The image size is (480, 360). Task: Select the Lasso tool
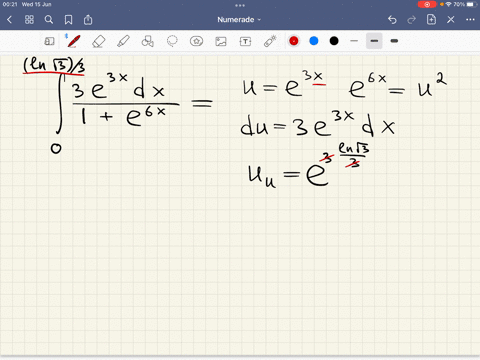172,41
